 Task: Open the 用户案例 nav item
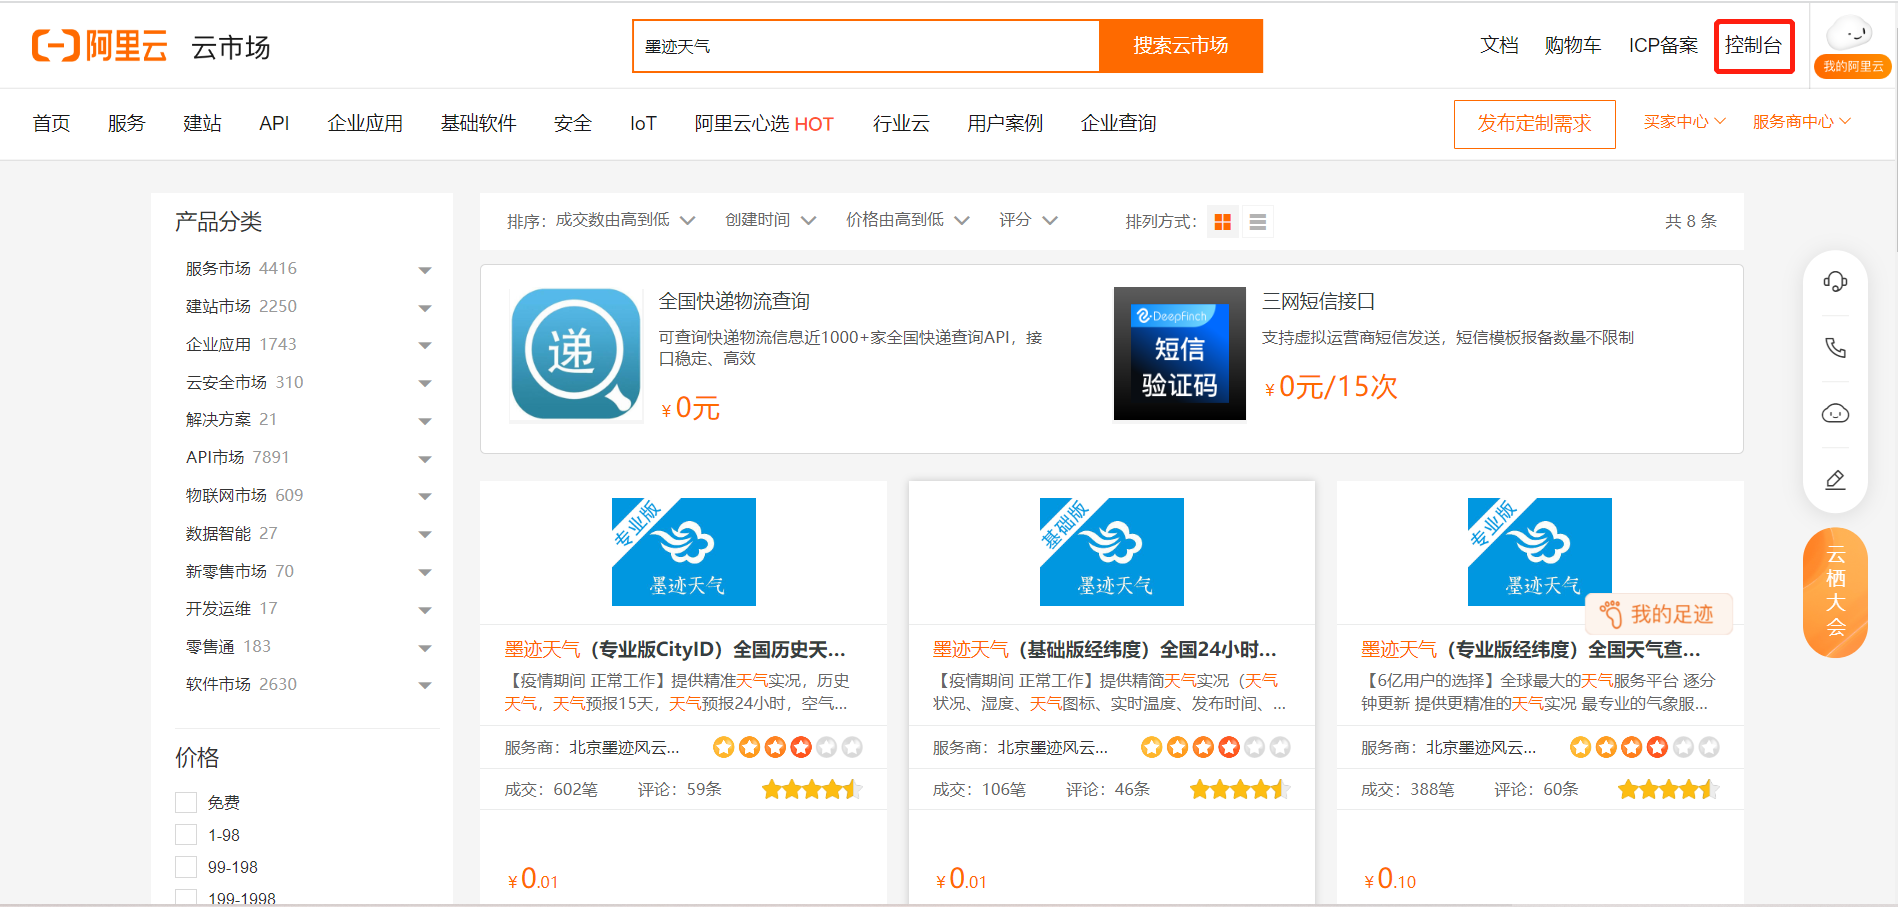coord(1005,123)
